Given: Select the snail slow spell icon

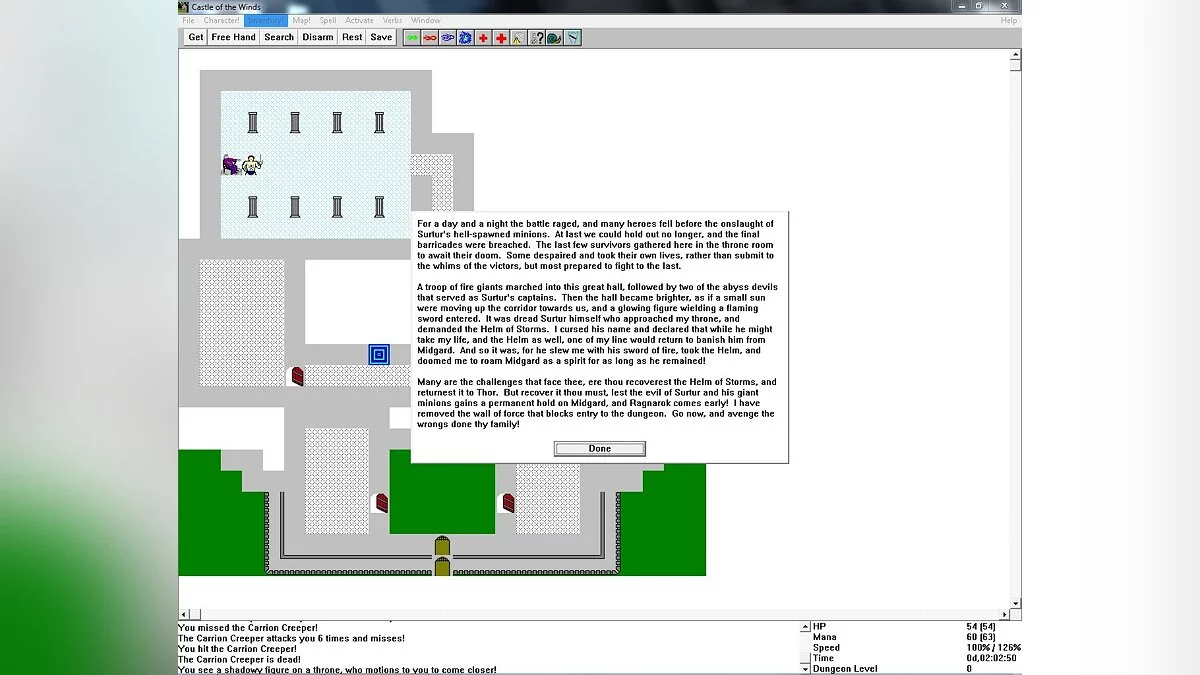Looking at the screenshot, I should 554,37.
